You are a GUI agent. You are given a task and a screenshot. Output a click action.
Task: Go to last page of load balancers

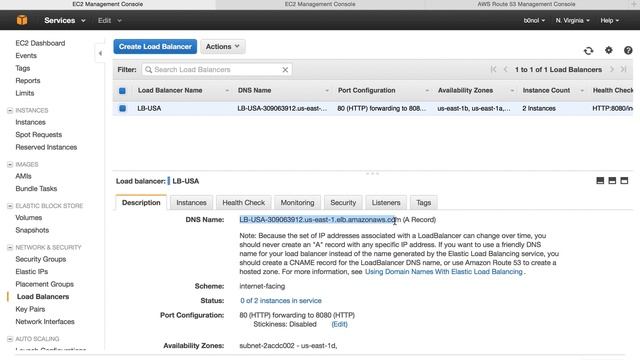click(x=623, y=69)
